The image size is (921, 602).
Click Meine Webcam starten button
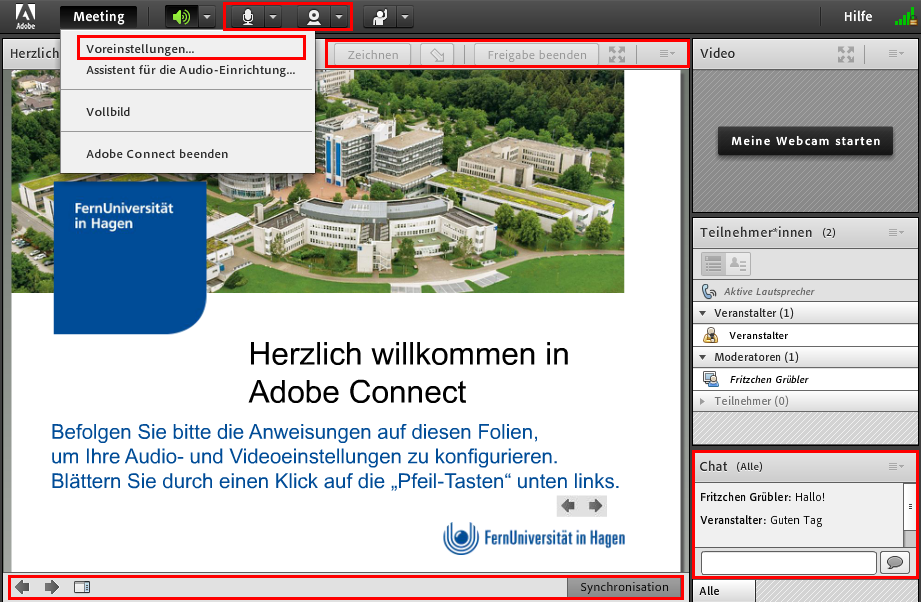point(805,141)
